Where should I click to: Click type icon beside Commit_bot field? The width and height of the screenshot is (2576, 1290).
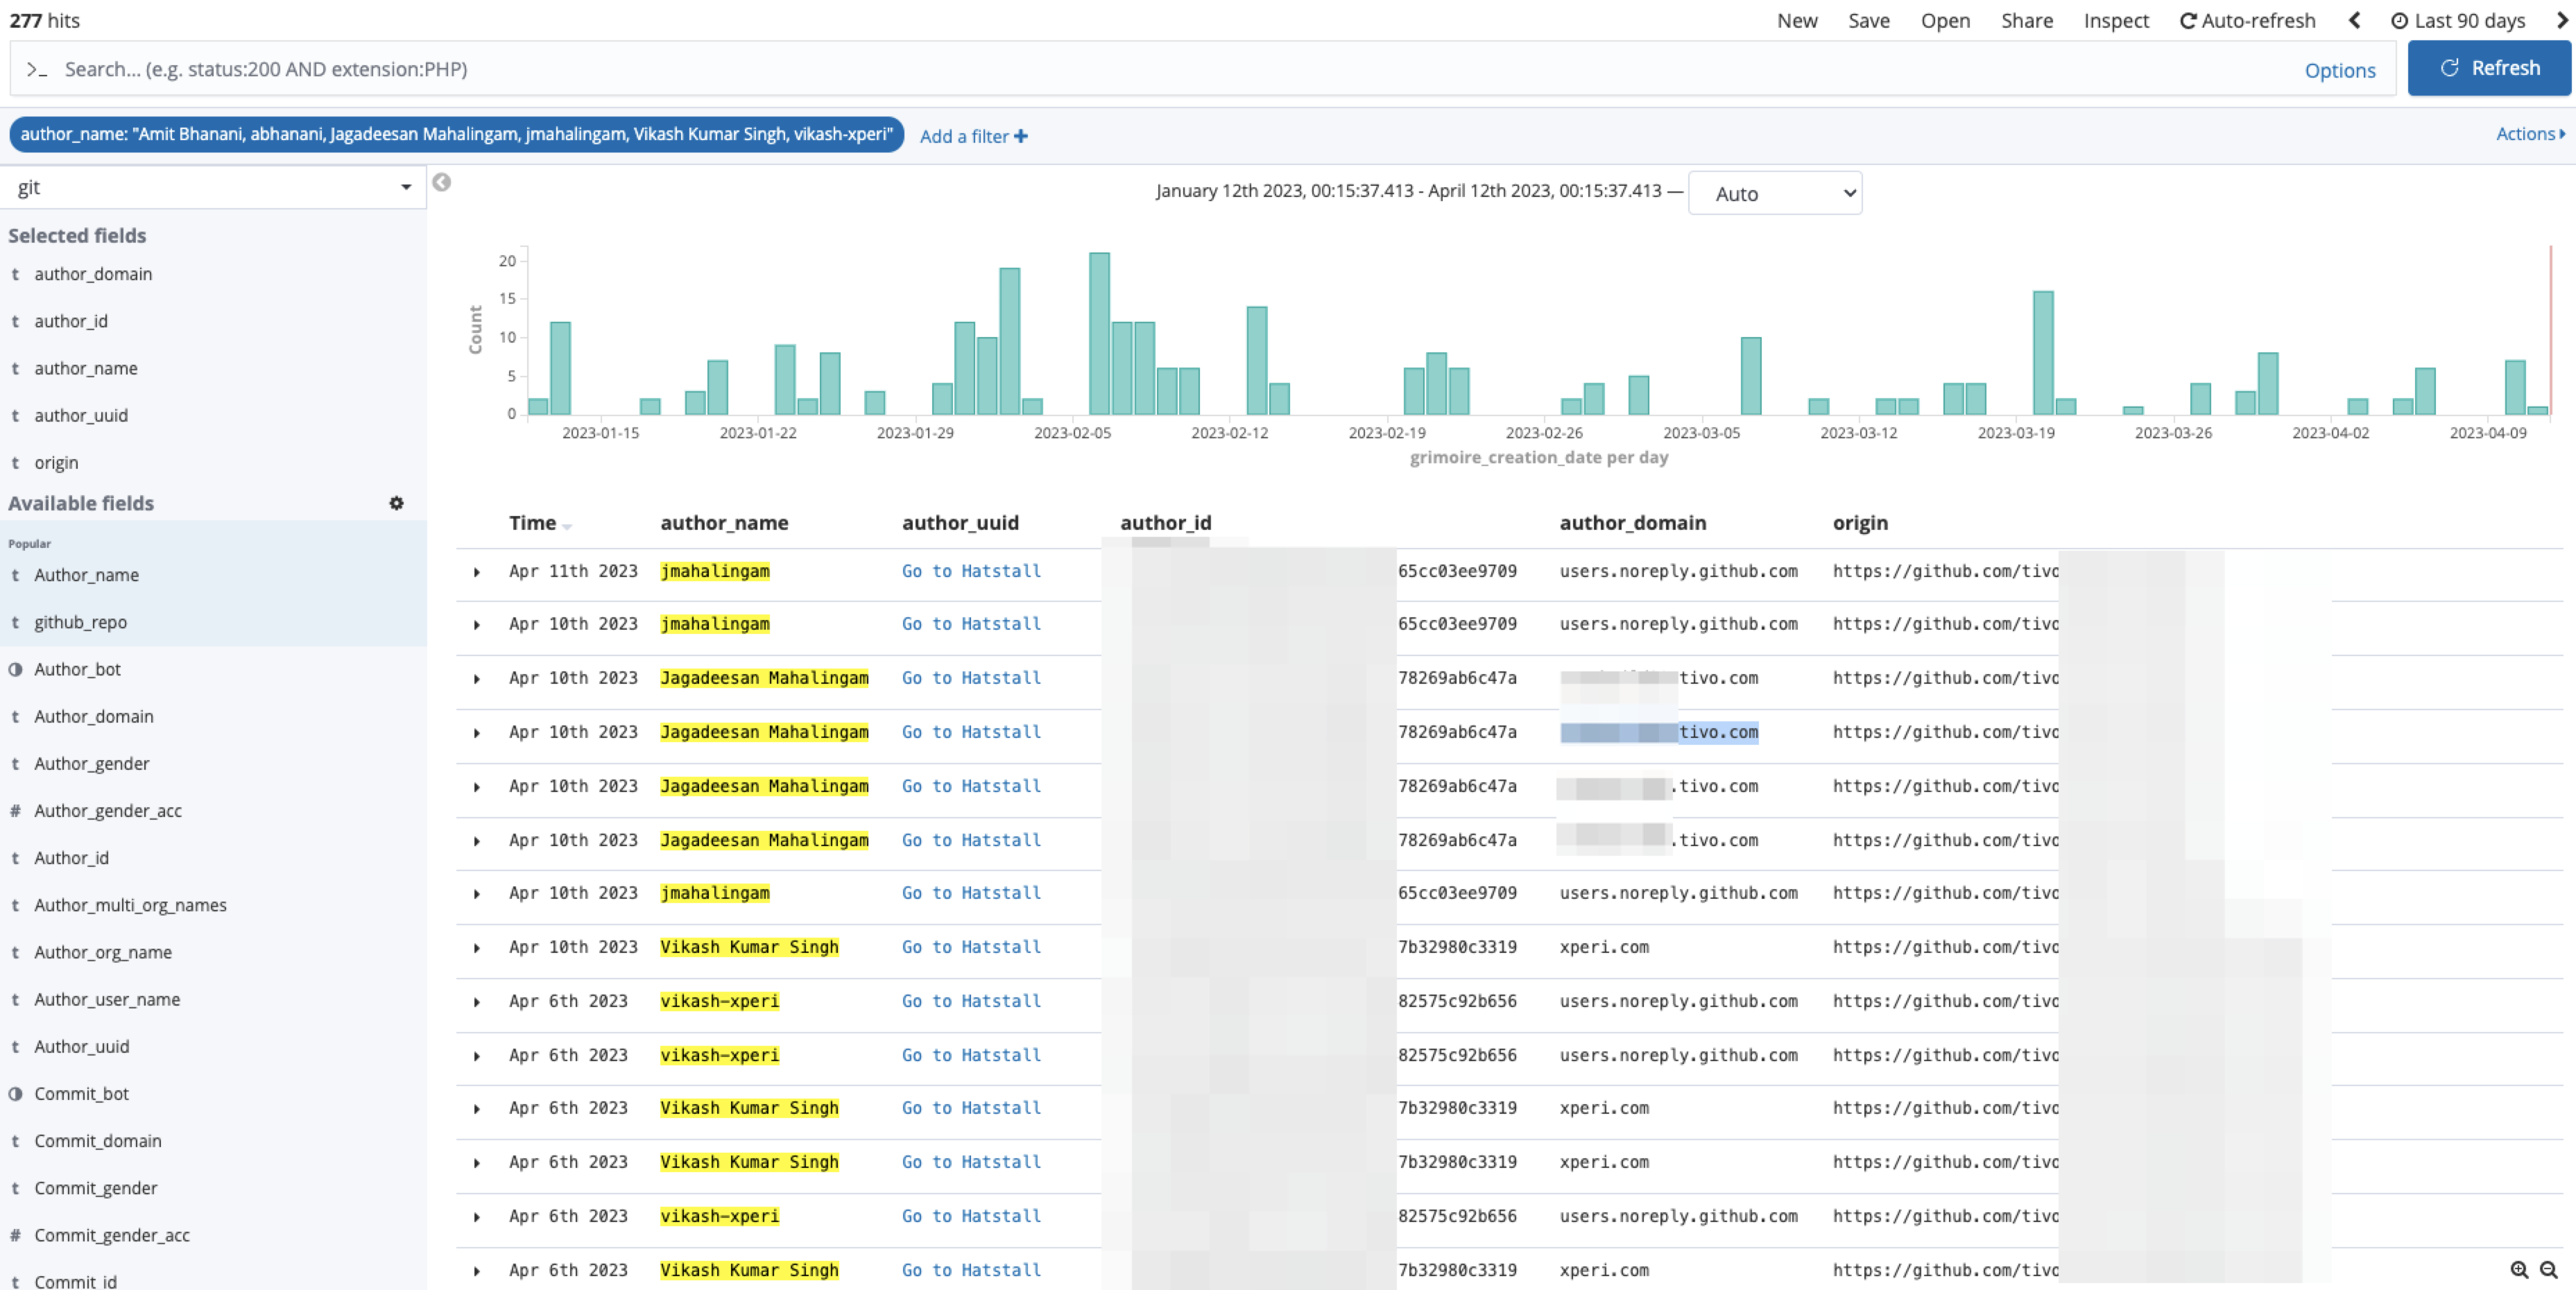pyautogui.click(x=15, y=1093)
